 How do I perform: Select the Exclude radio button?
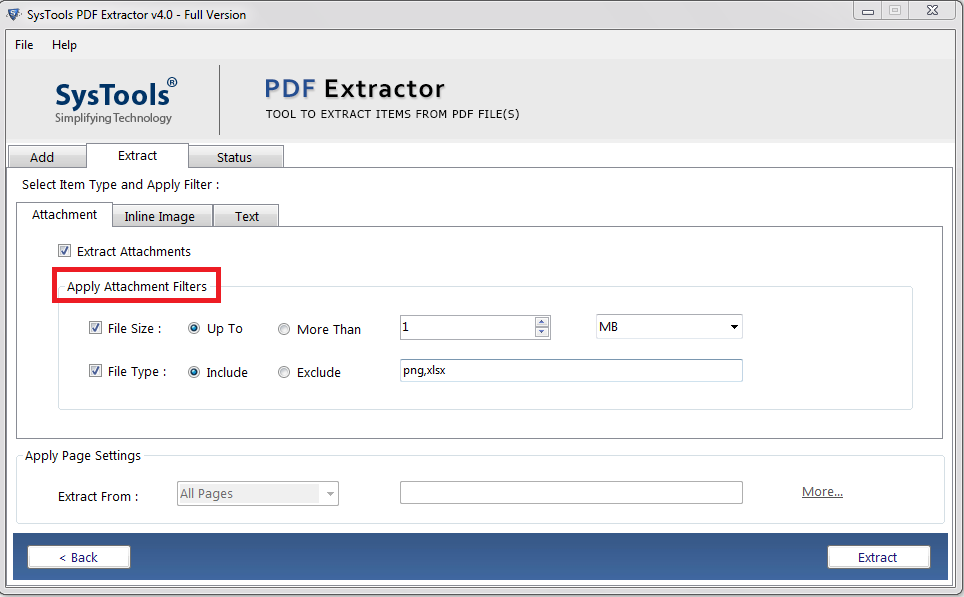(283, 372)
